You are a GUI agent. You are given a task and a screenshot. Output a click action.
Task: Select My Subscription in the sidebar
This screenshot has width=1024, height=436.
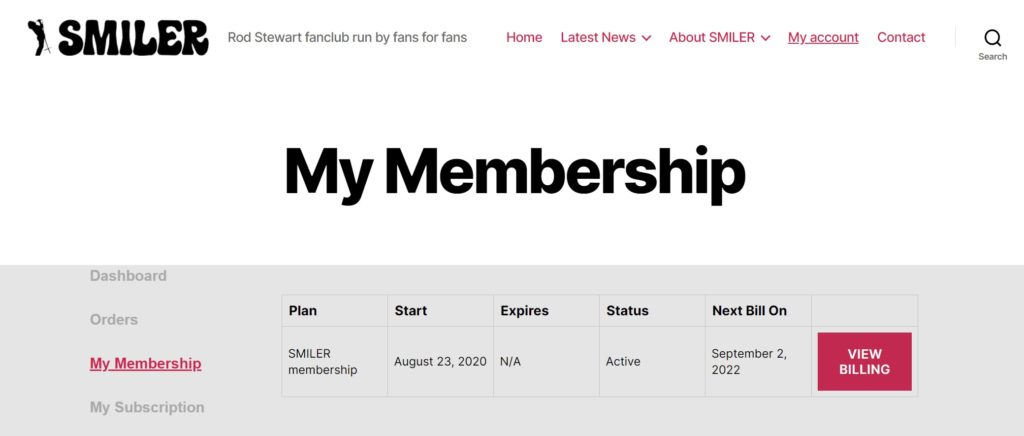147,407
